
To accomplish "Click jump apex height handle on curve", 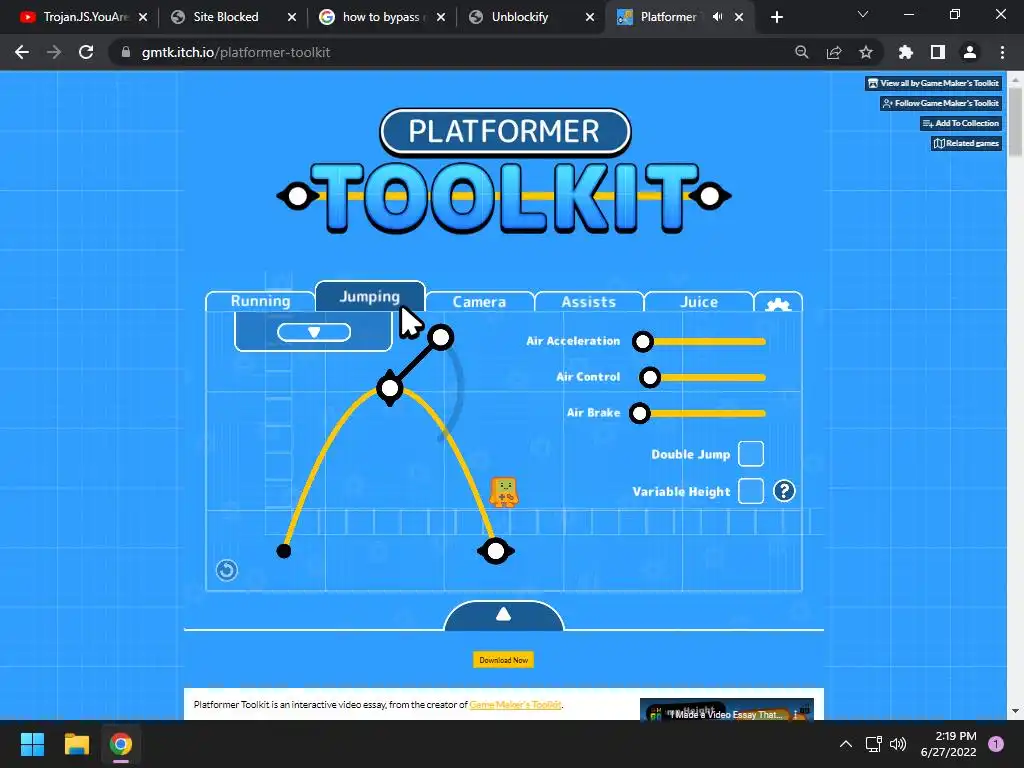I will coord(390,389).
